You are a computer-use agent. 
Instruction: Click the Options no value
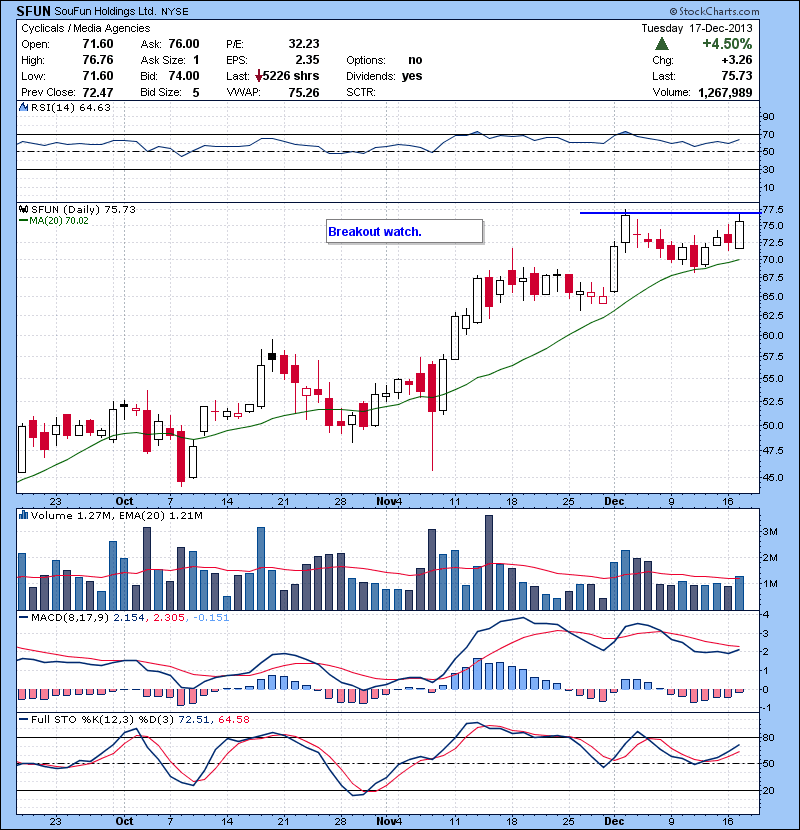(416, 60)
